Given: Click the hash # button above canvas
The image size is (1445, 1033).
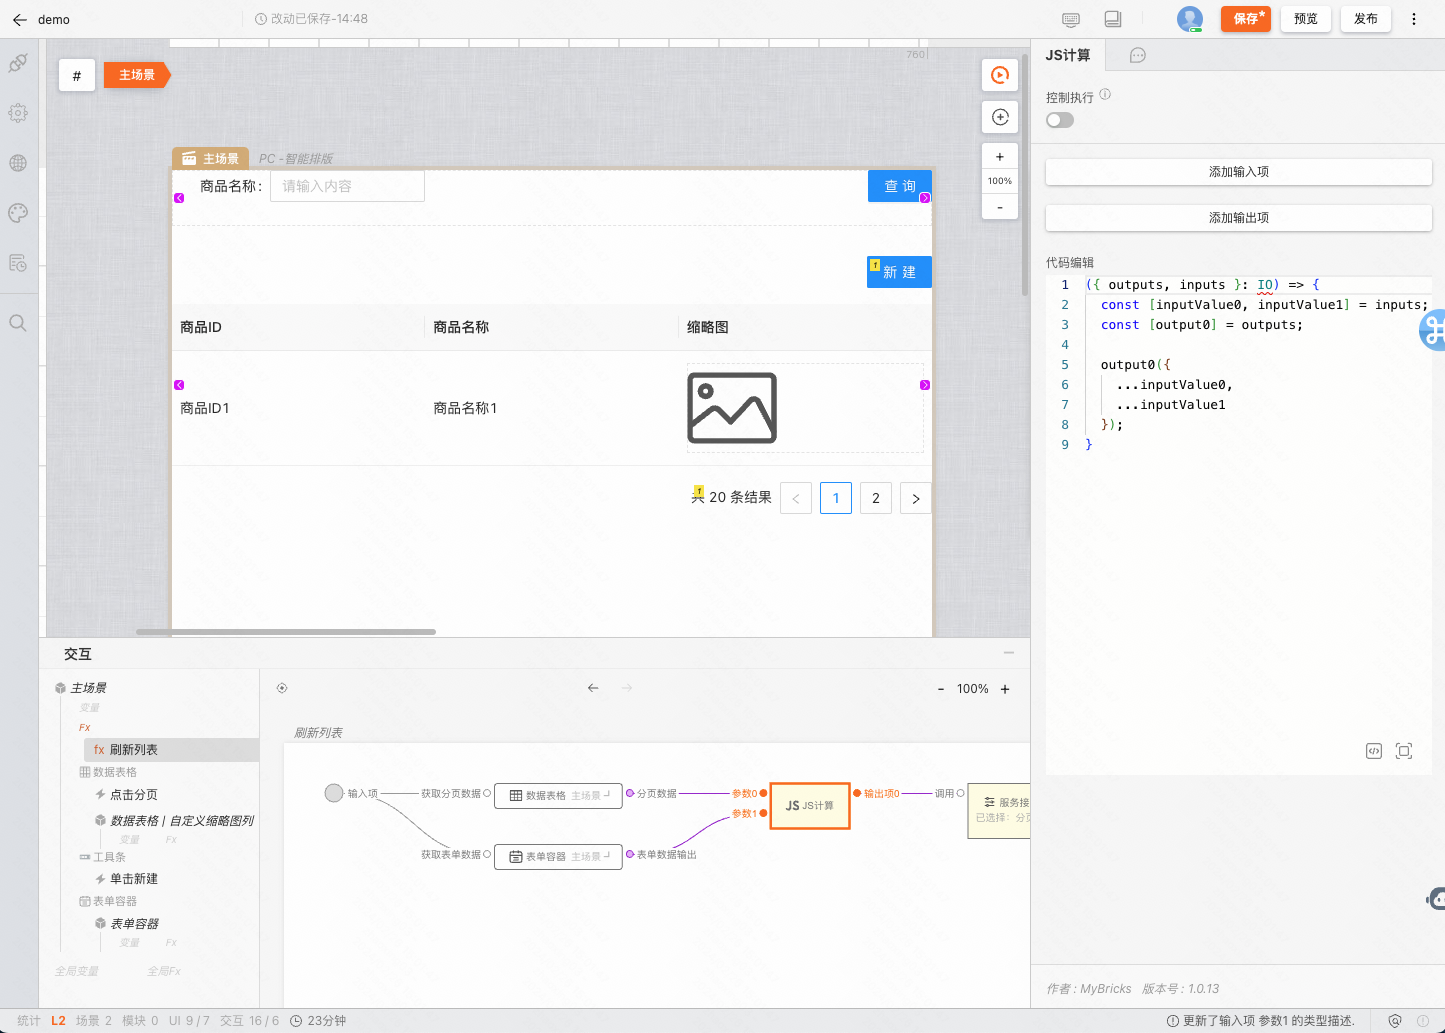Looking at the screenshot, I should (77, 75).
